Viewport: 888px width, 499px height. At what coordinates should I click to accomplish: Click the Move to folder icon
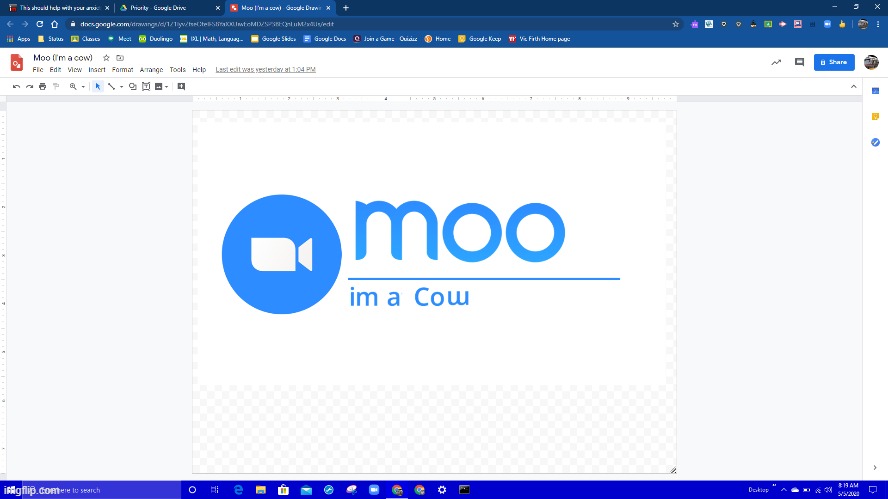point(120,58)
